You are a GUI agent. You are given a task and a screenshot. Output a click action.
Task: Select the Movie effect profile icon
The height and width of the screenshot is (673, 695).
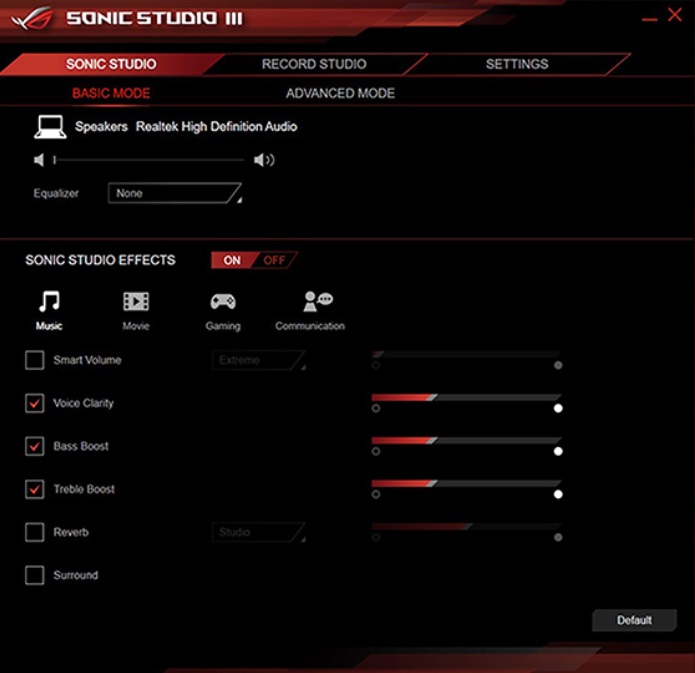point(136,301)
